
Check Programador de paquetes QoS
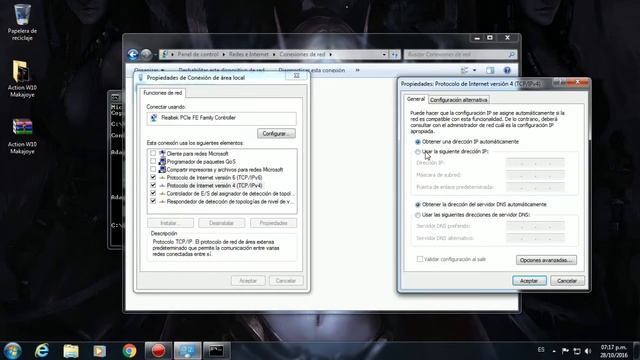tap(153, 161)
